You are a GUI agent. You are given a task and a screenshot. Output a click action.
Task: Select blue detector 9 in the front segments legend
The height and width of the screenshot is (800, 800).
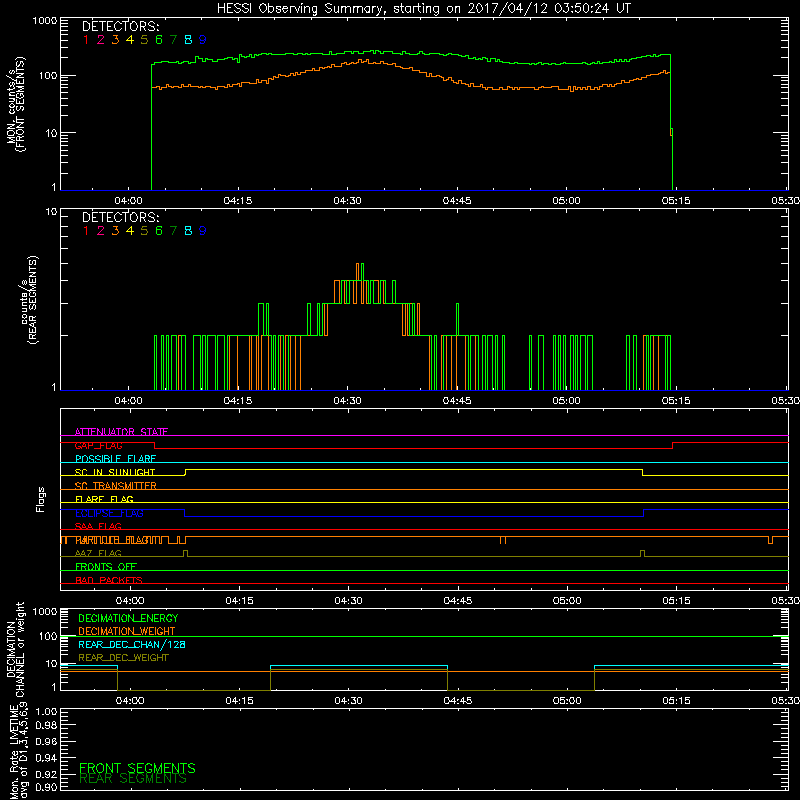203,39
